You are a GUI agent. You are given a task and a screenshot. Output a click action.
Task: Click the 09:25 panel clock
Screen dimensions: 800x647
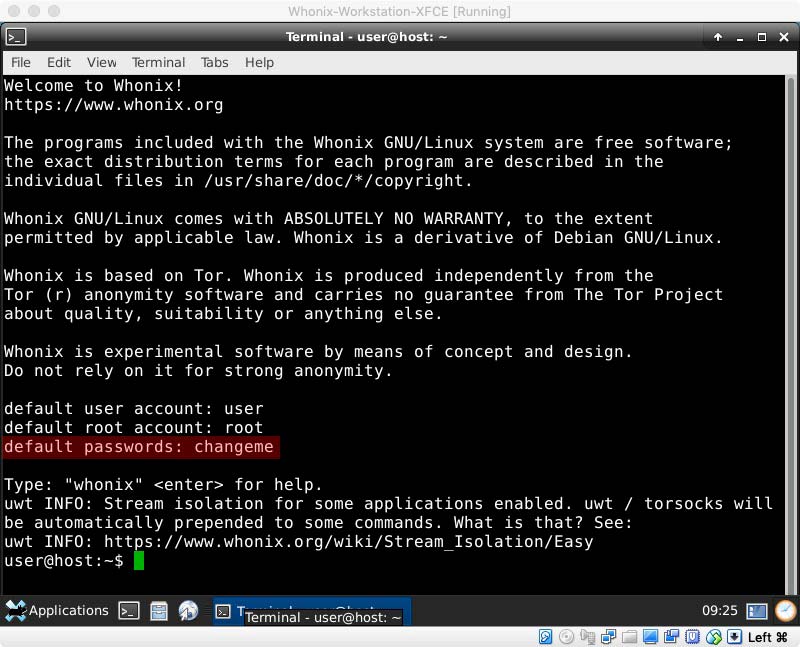[x=720, y=611]
